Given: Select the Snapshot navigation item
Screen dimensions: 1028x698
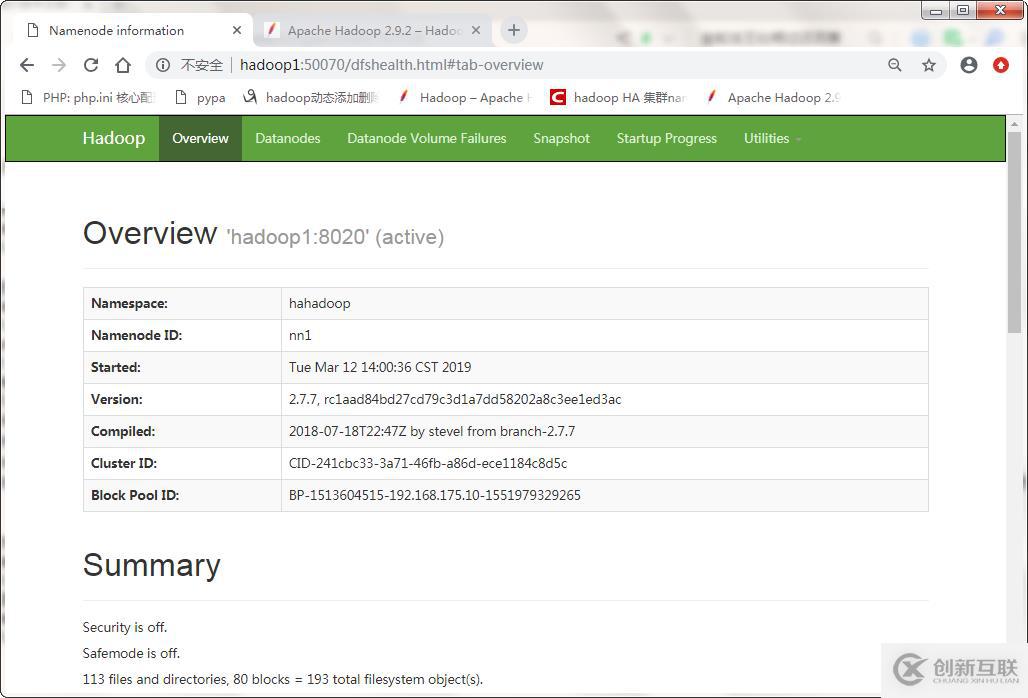Looking at the screenshot, I should tap(561, 138).
